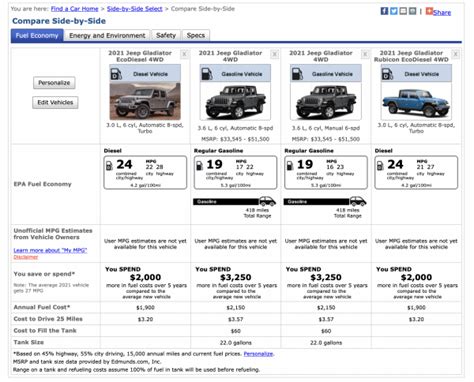Go to Side-by-Side Select breadcrumb

135,9
